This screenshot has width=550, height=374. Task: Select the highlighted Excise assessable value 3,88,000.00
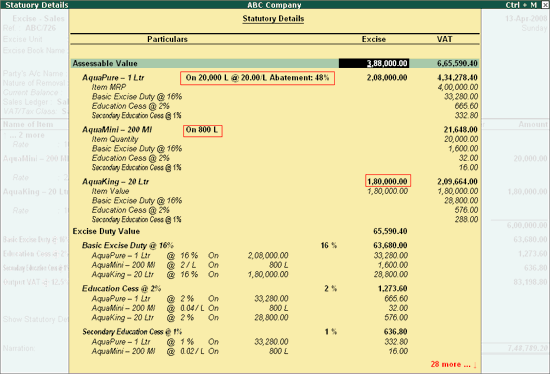[374, 64]
